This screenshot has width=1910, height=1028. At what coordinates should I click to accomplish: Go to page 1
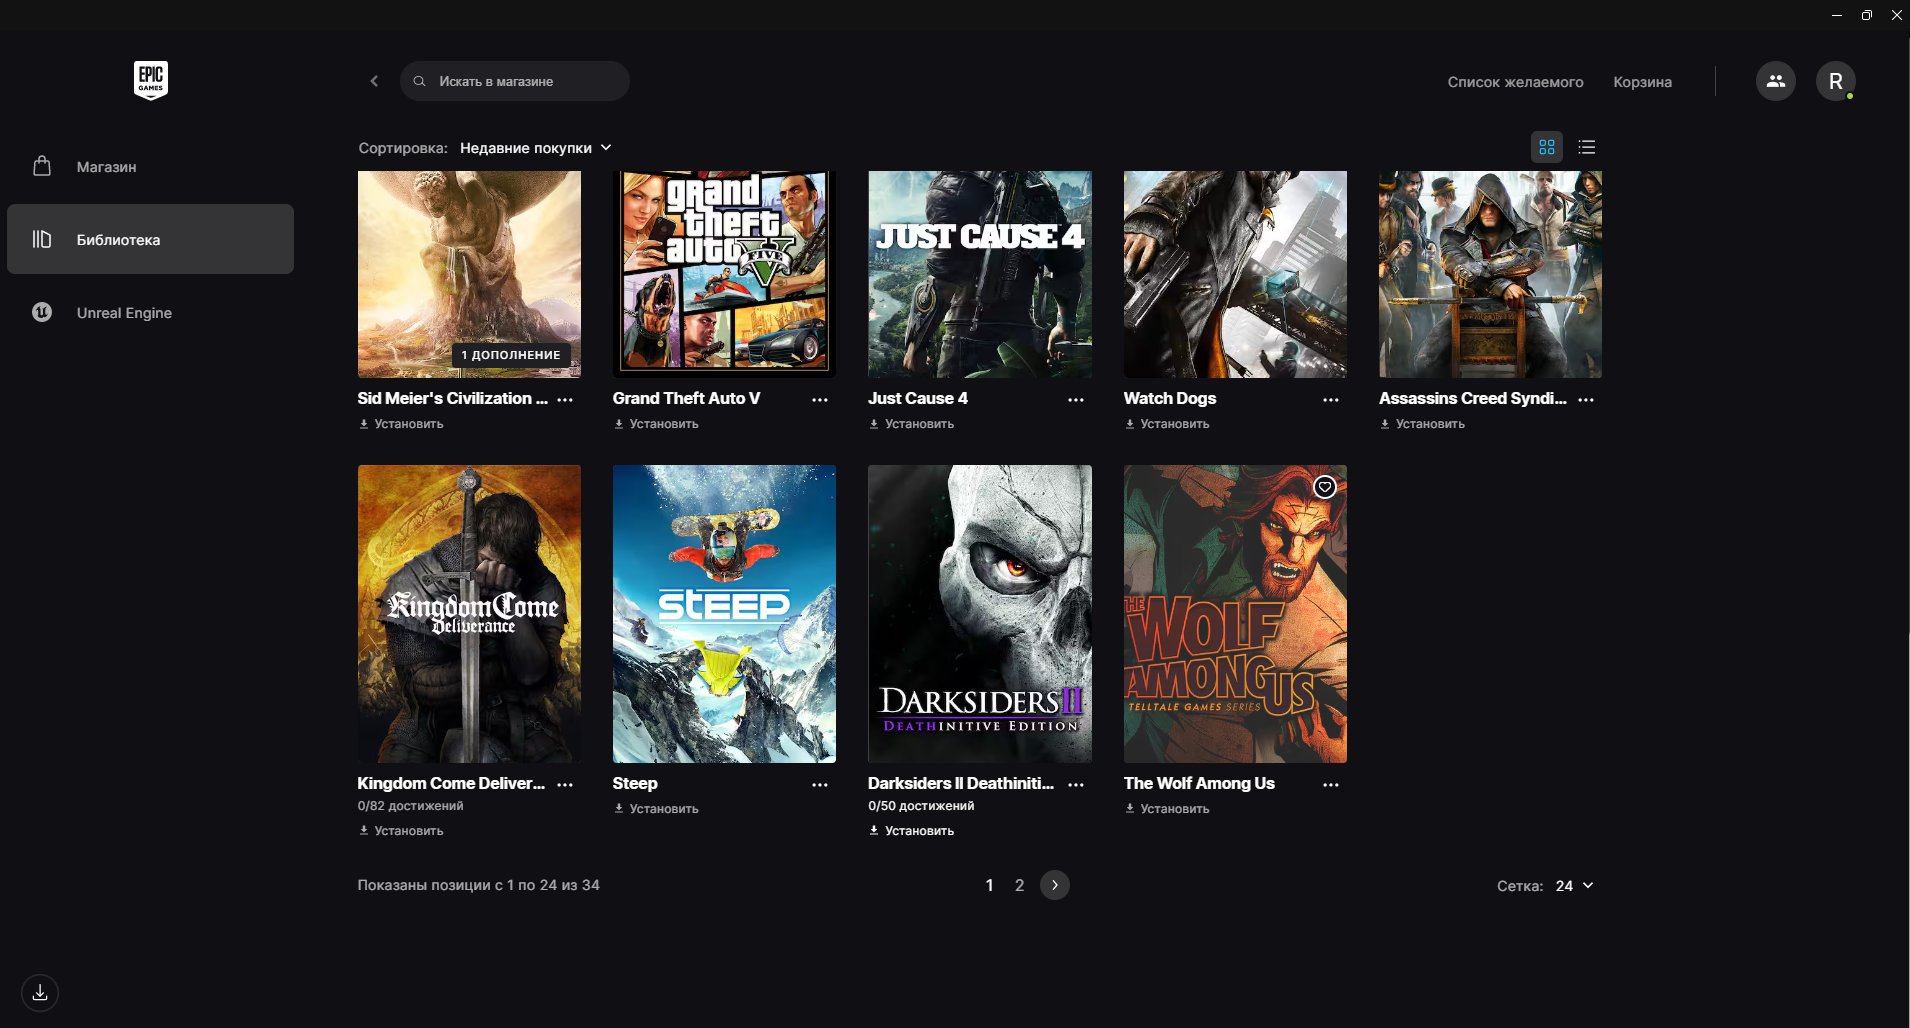pyautogui.click(x=989, y=885)
